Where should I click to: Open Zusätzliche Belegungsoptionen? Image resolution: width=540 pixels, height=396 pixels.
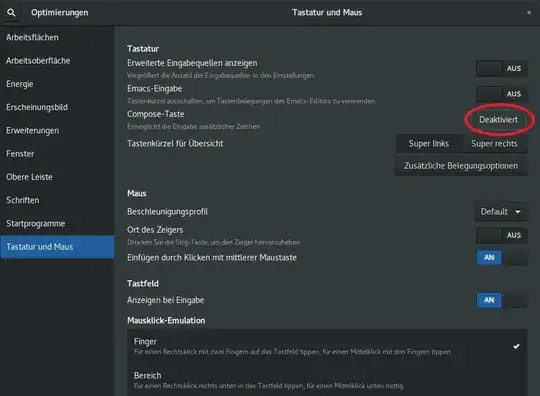tap(461, 166)
